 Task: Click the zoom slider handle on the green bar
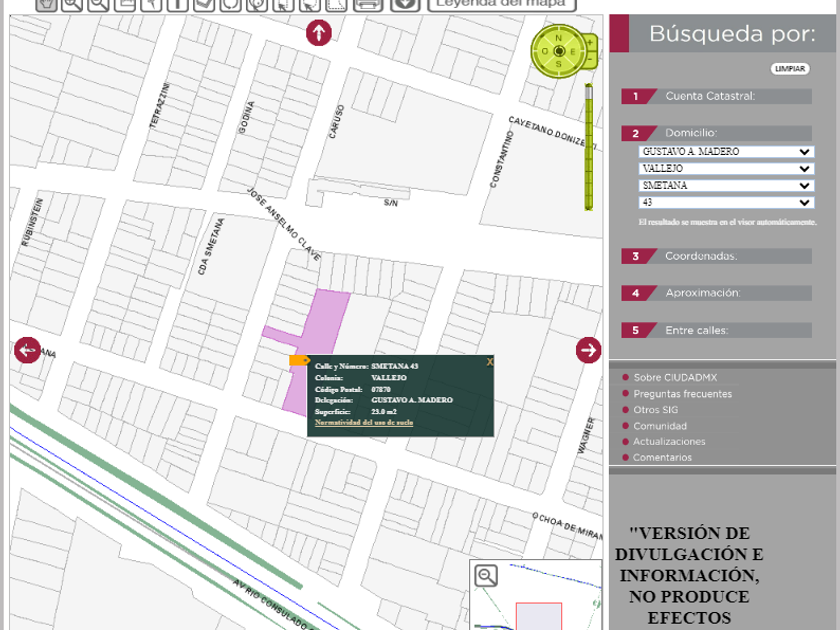[x=589, y=92]
